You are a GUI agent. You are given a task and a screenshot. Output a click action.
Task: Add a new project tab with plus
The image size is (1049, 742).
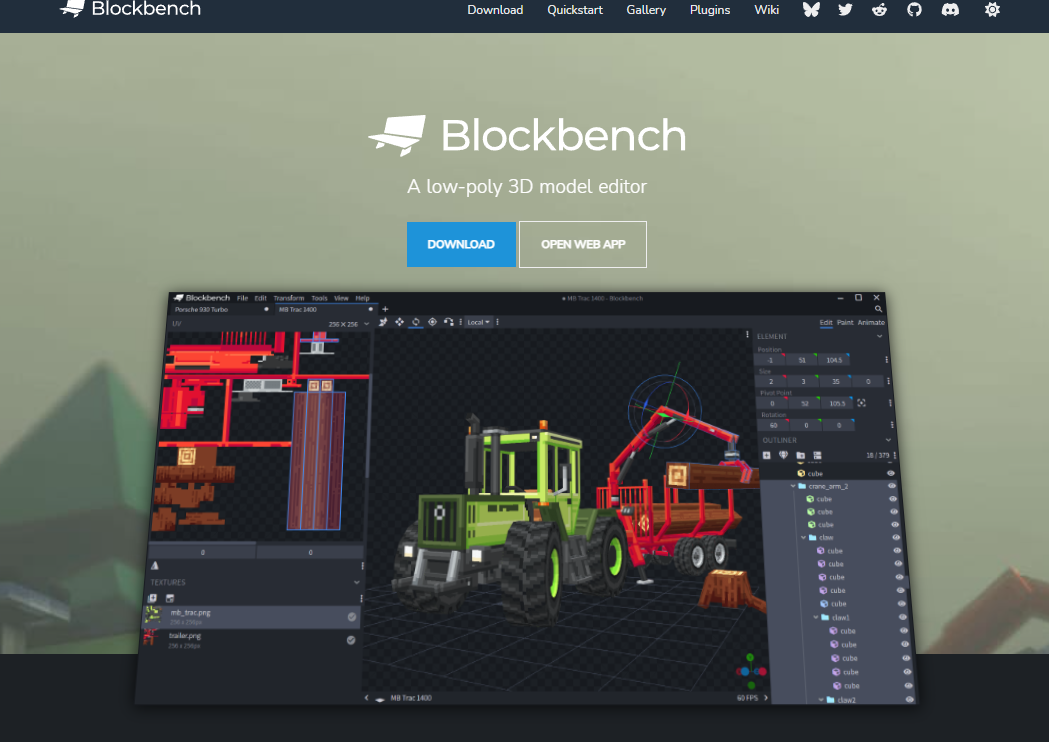(385, 309)
